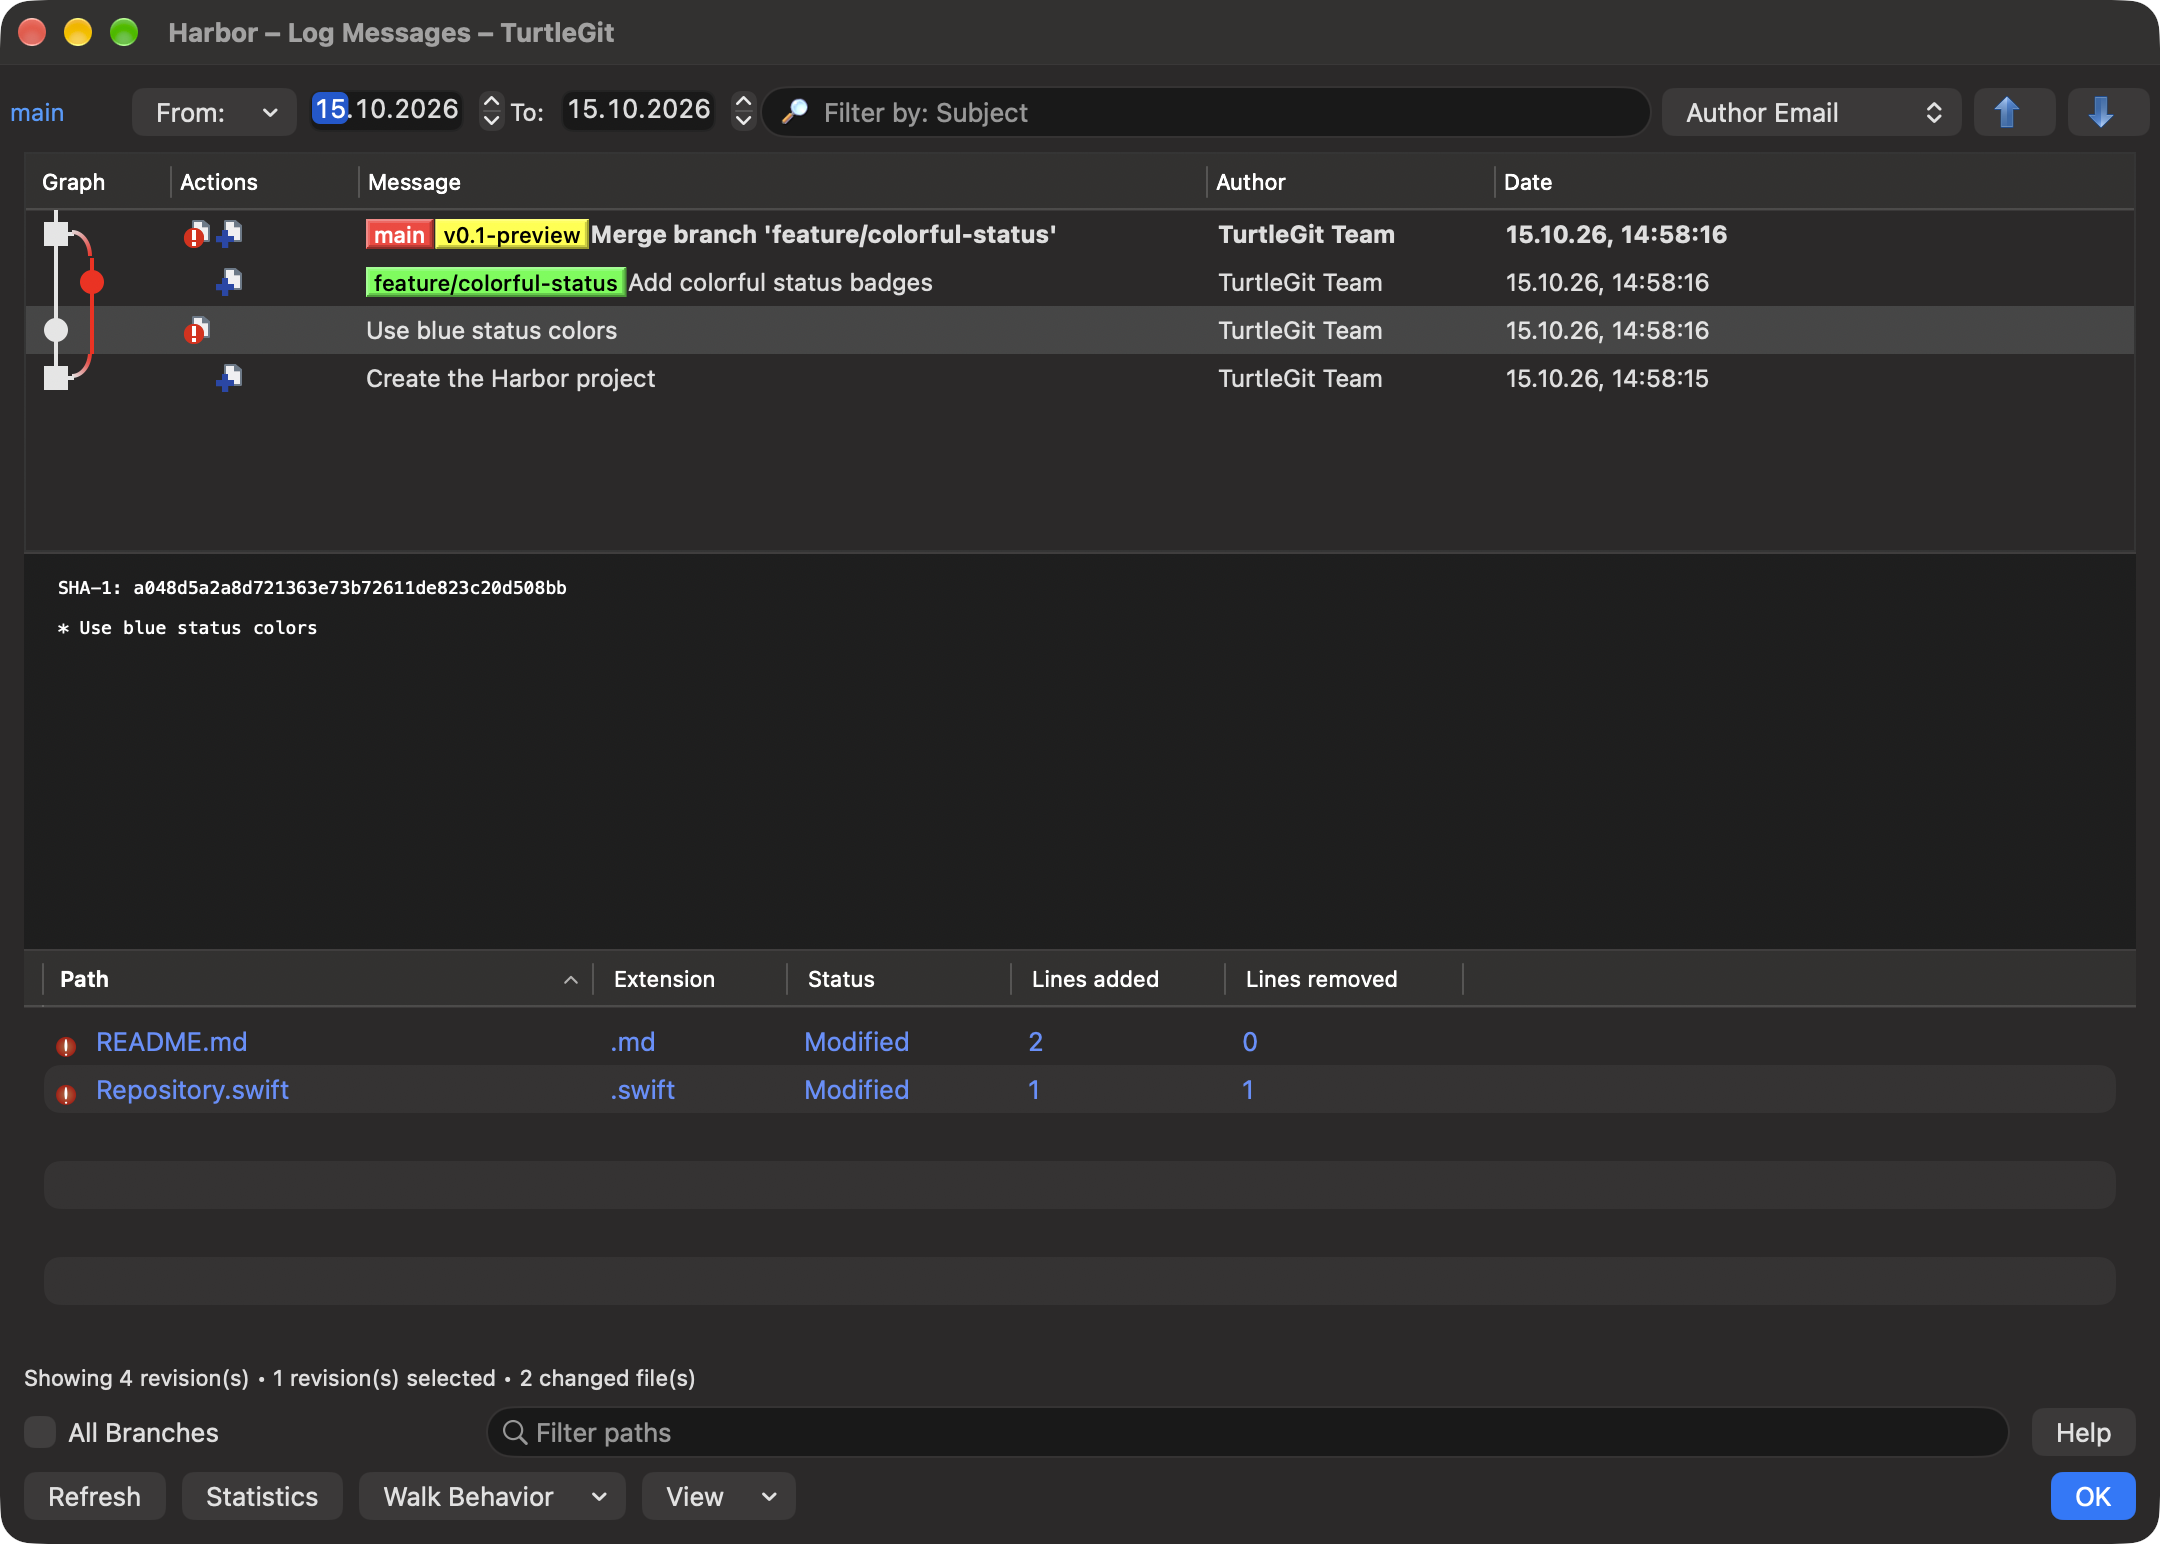
Task: Click the To date field 15.10.2026
Action: (639, 109)
